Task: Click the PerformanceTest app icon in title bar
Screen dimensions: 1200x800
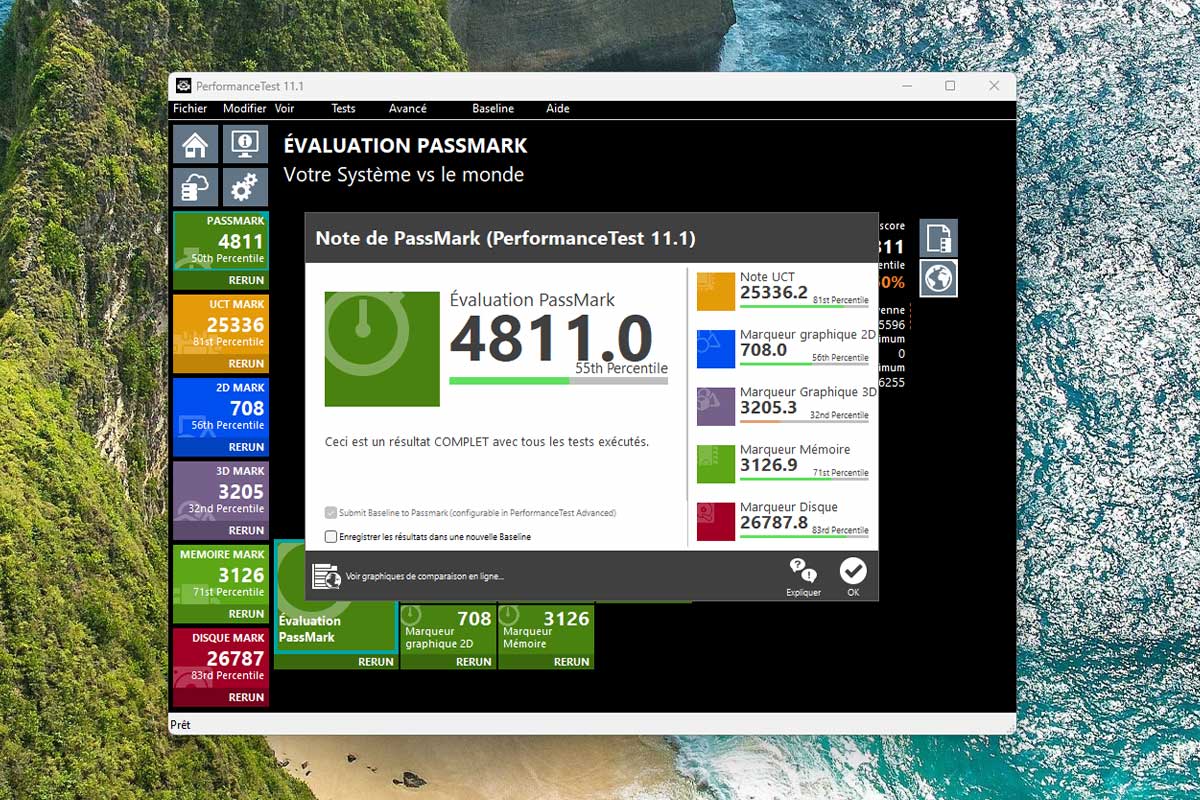Action: (184, 86)
